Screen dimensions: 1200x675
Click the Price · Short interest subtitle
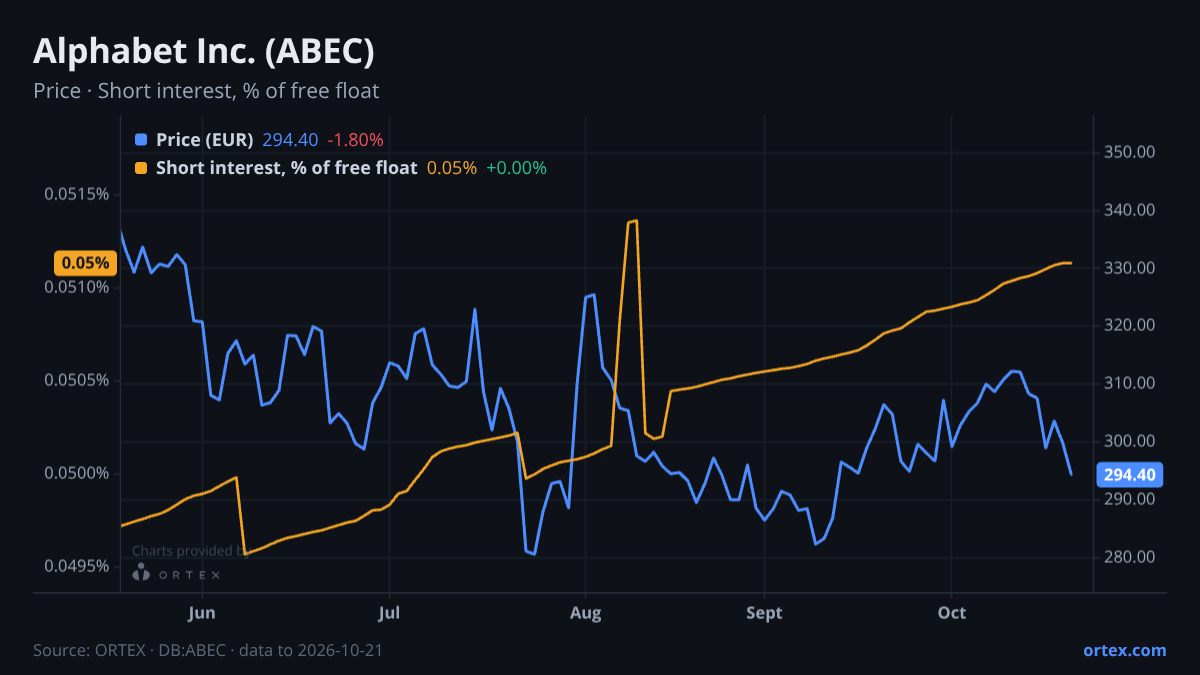(206, 91)
